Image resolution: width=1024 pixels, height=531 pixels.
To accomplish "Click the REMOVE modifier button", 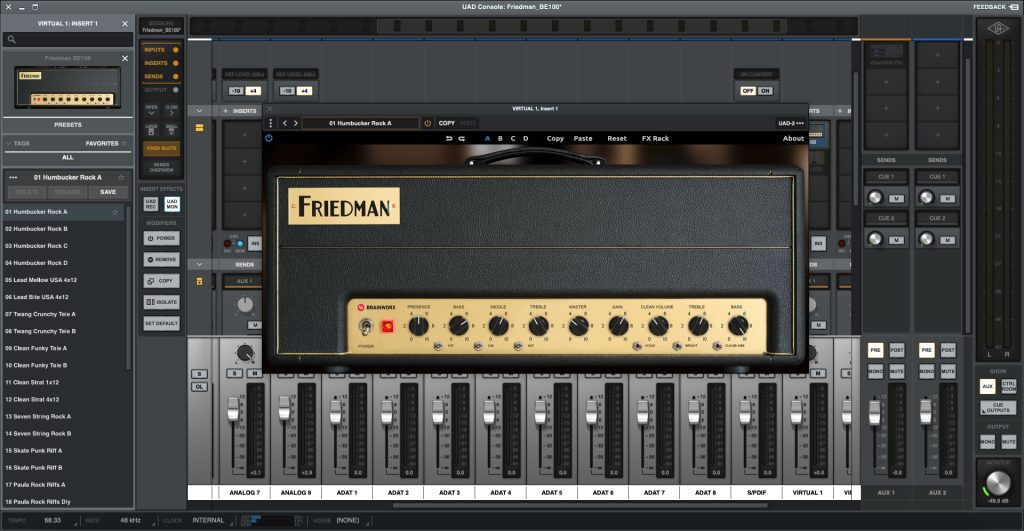I will click(161, 260).
